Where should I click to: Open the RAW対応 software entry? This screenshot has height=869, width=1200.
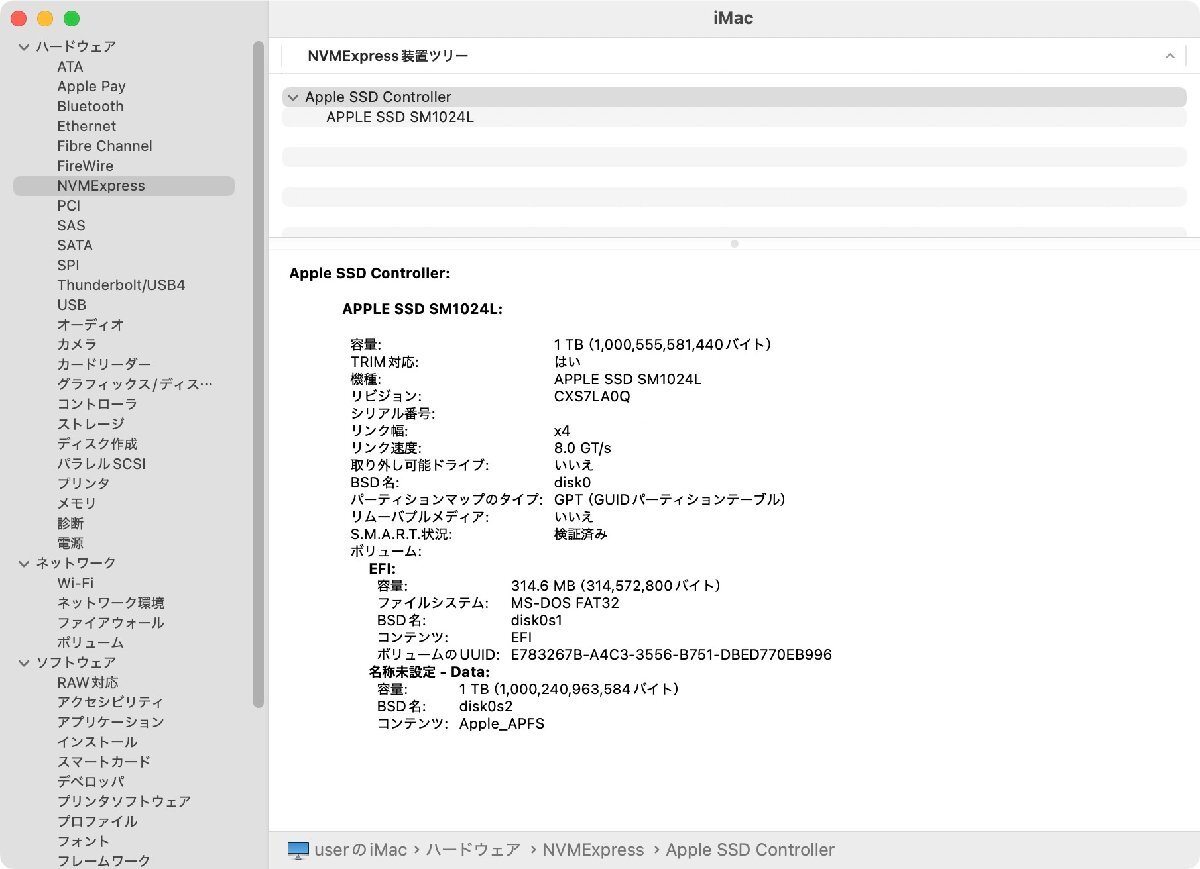(87, 682)
